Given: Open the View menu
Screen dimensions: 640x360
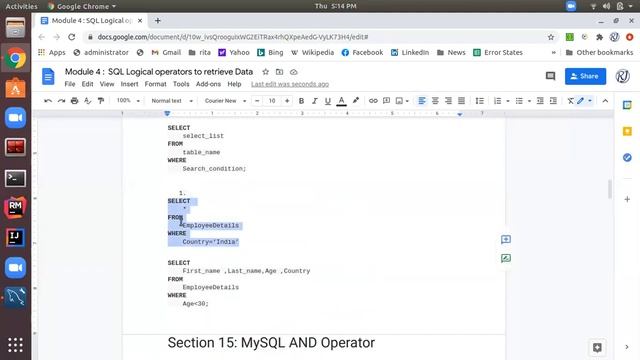Looking at the screenshot, I should tap(107, 84).
